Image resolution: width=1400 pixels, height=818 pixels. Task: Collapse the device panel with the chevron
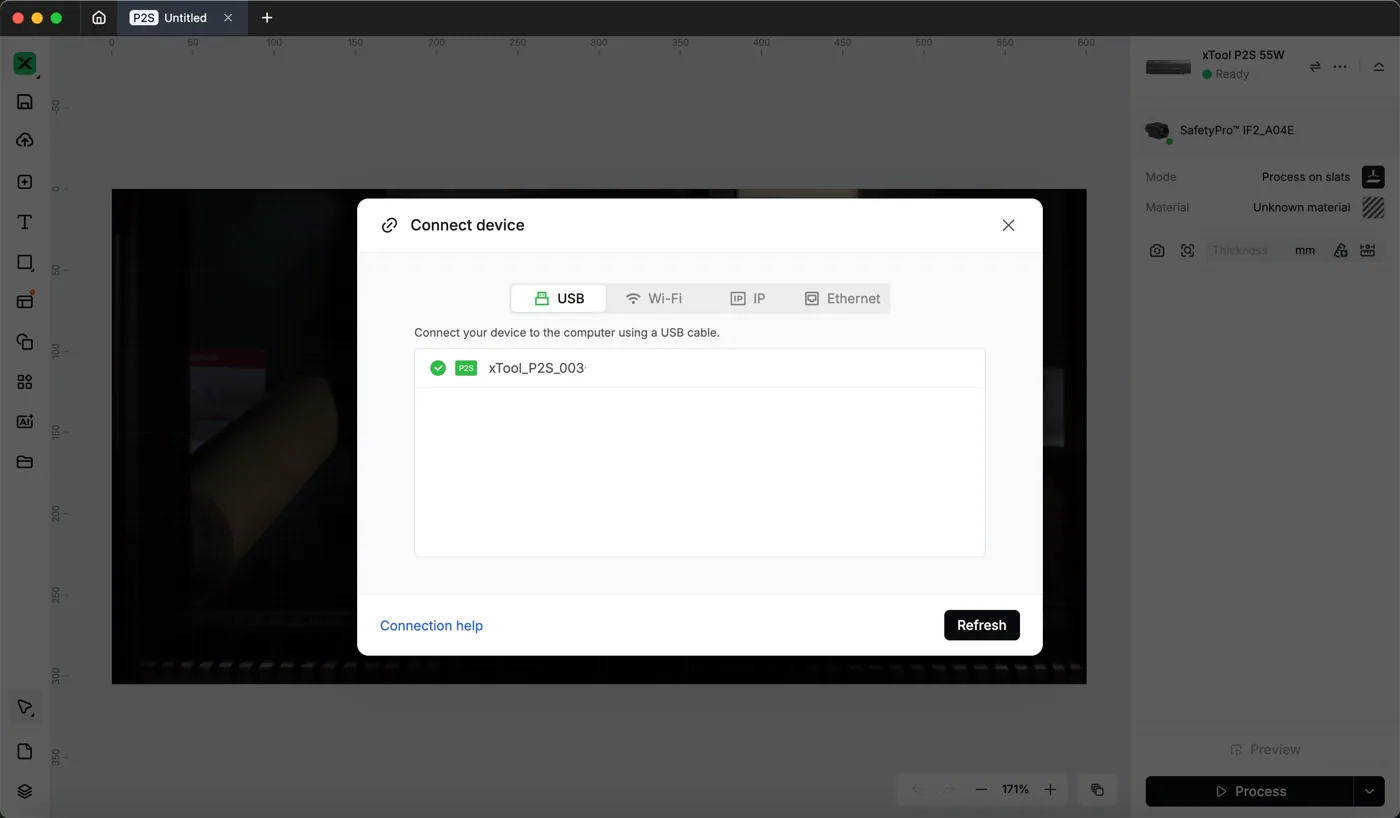tap(1379, 67)
